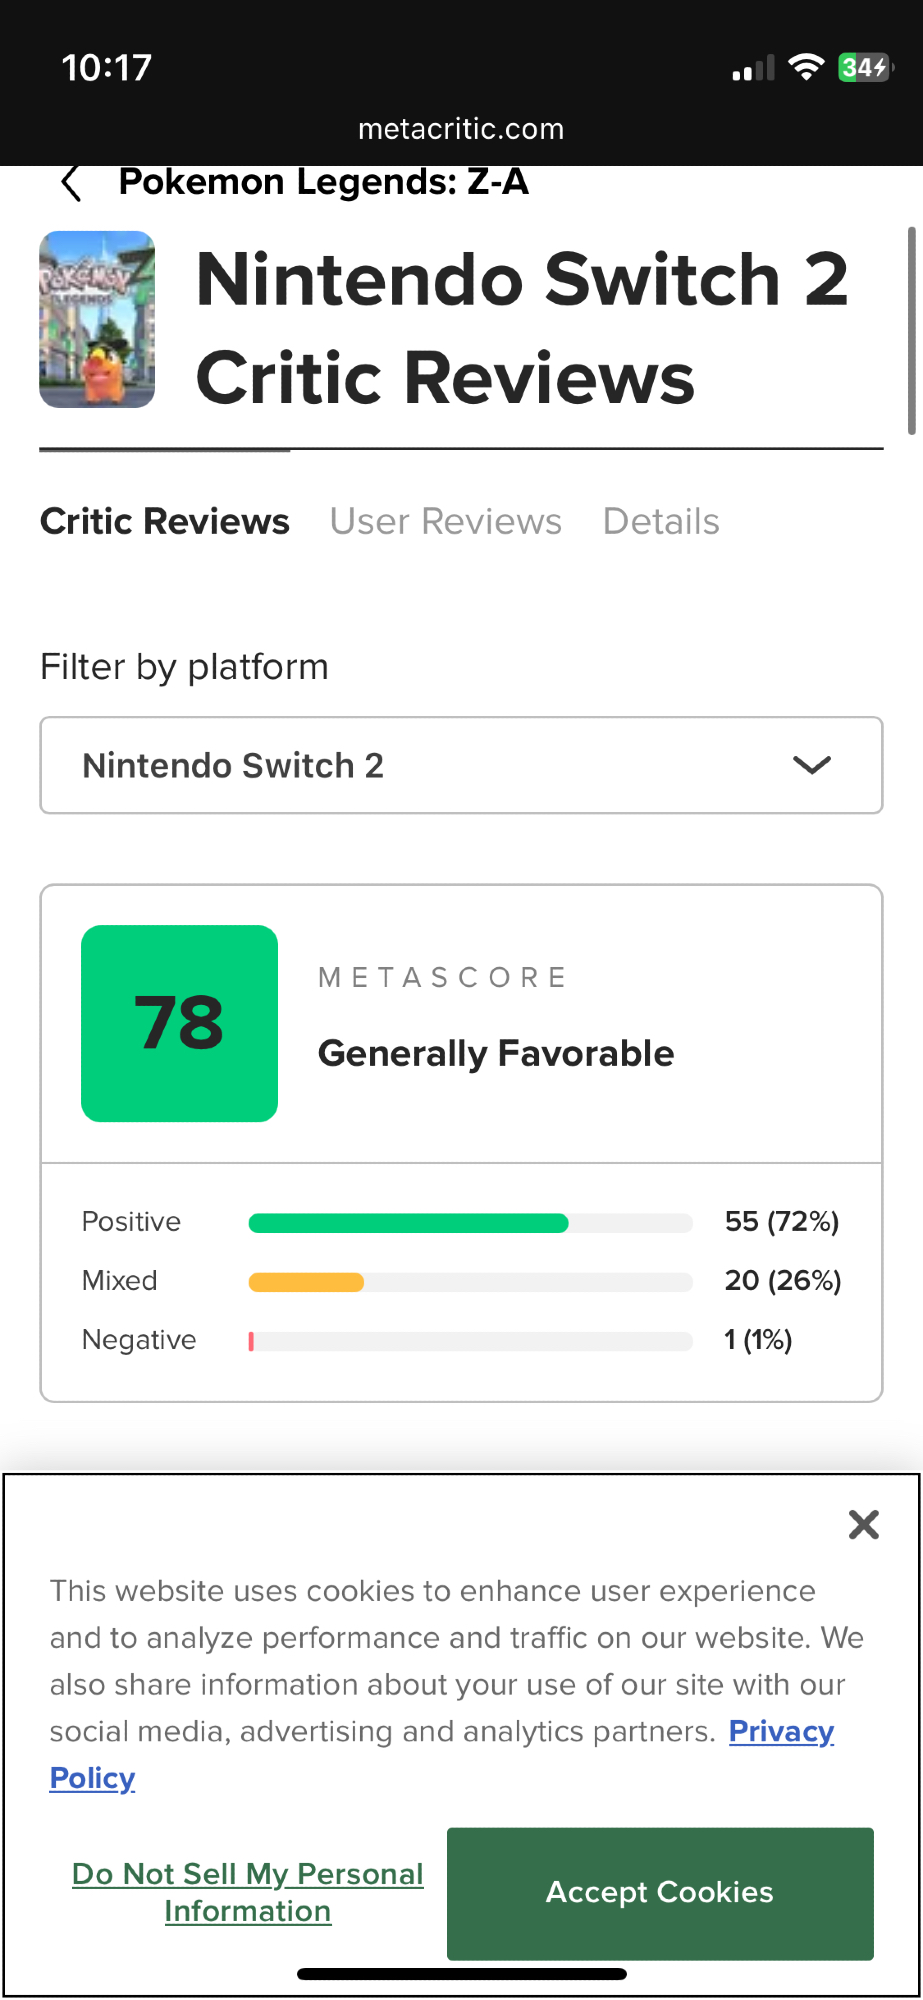This screenshot has height=2000, width=923.
Task: Tap the back chevron arrow
Action: [x=71, y=183]
